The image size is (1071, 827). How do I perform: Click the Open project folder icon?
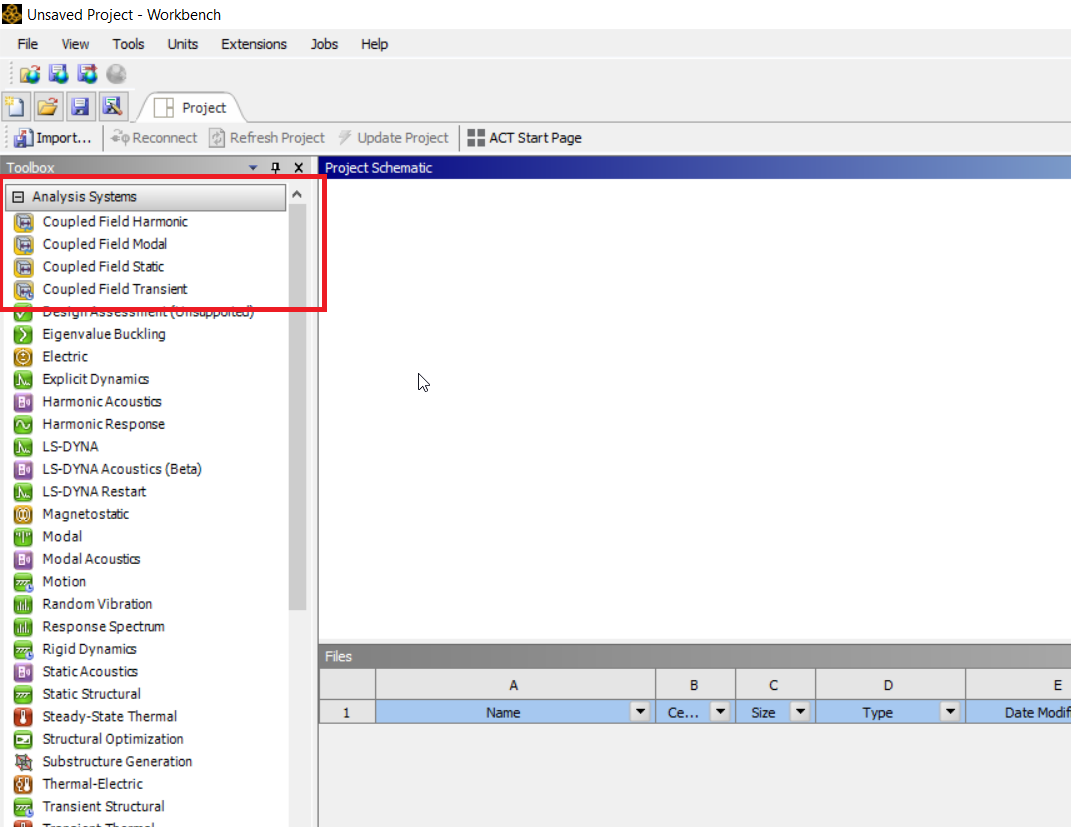[47, 107]
